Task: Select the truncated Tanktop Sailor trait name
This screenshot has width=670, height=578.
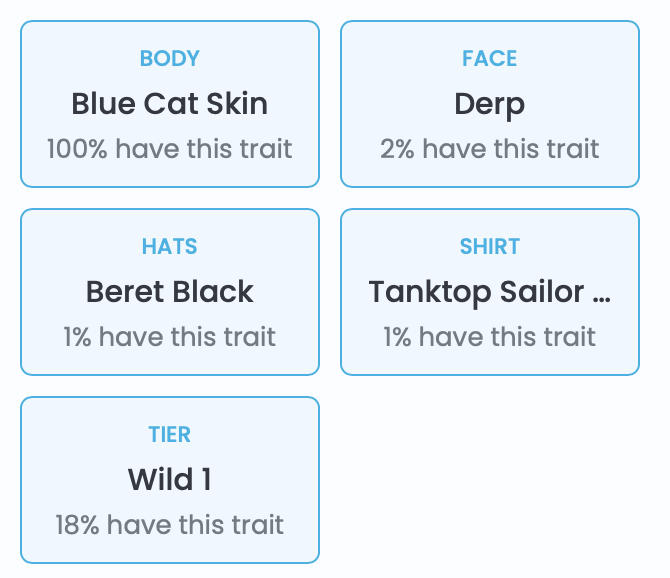Action: (x=490, y=291)
